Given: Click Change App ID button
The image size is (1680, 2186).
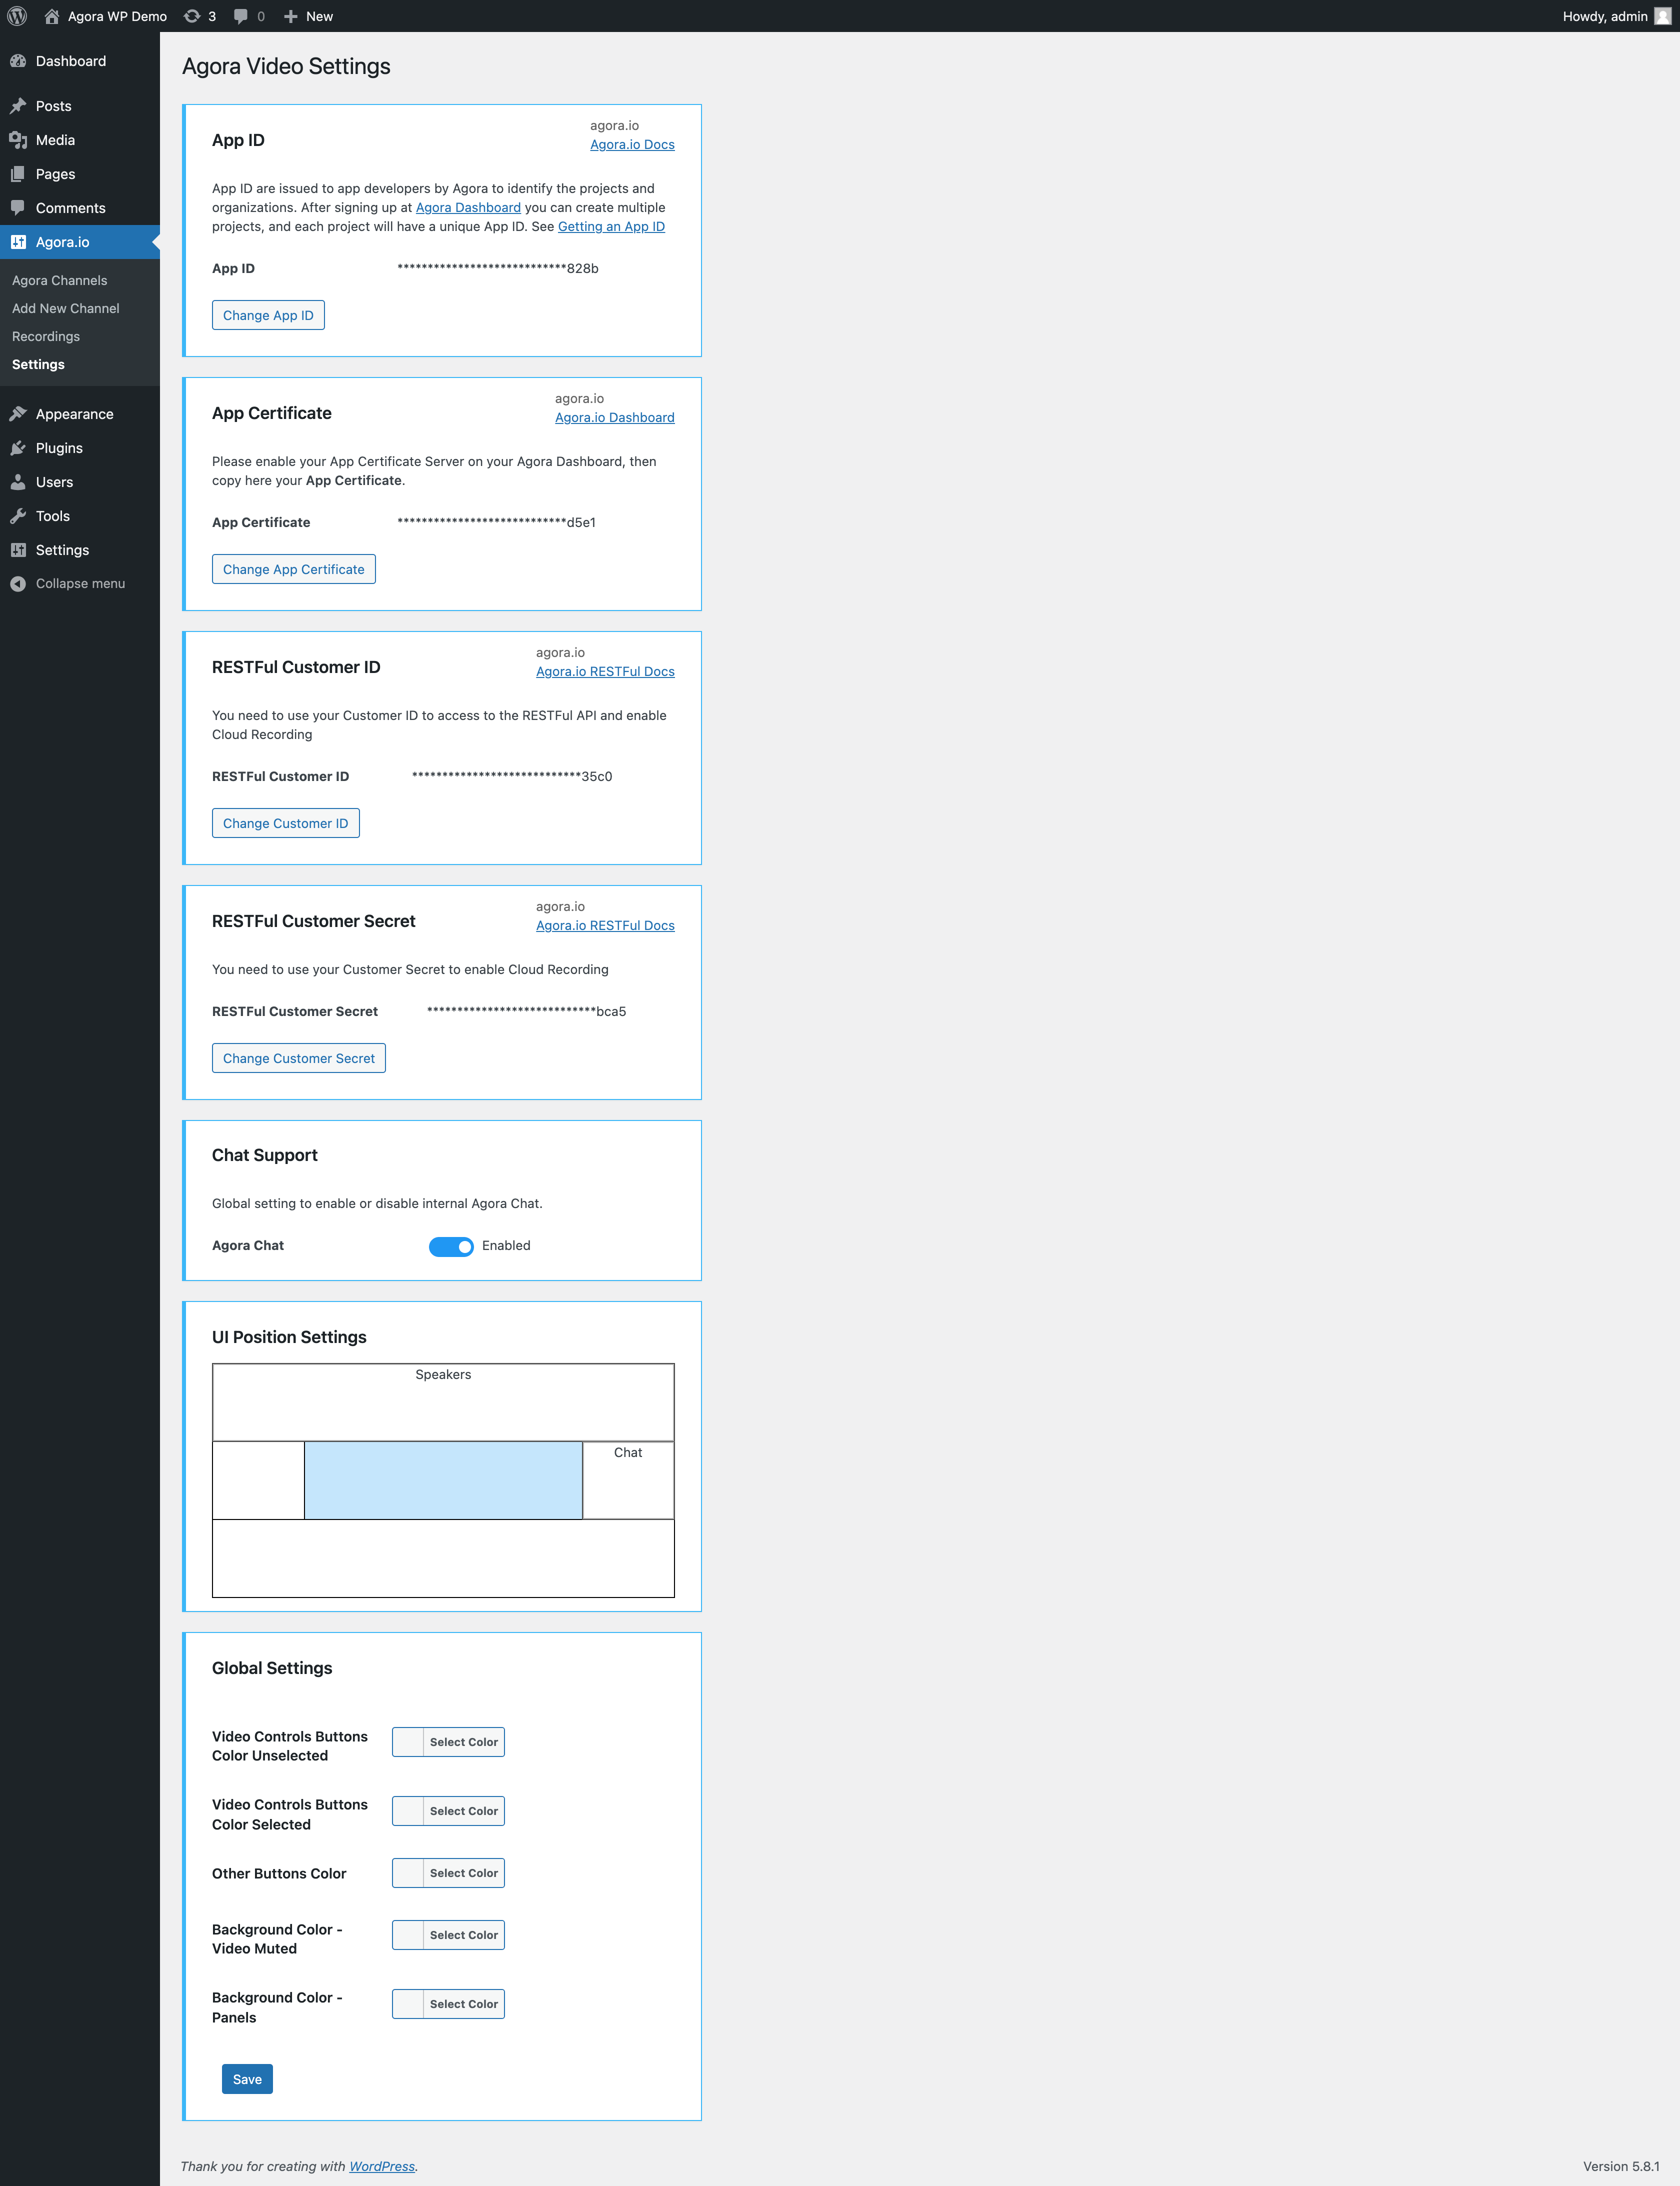Looking at the screenshot, I should point(268,315).
